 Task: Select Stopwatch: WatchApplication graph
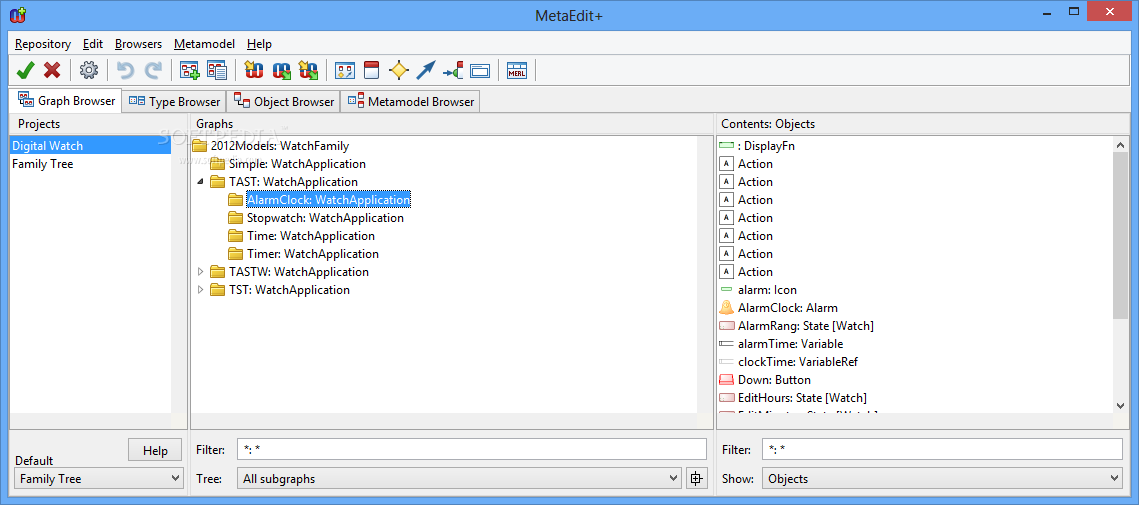(325, 218)
